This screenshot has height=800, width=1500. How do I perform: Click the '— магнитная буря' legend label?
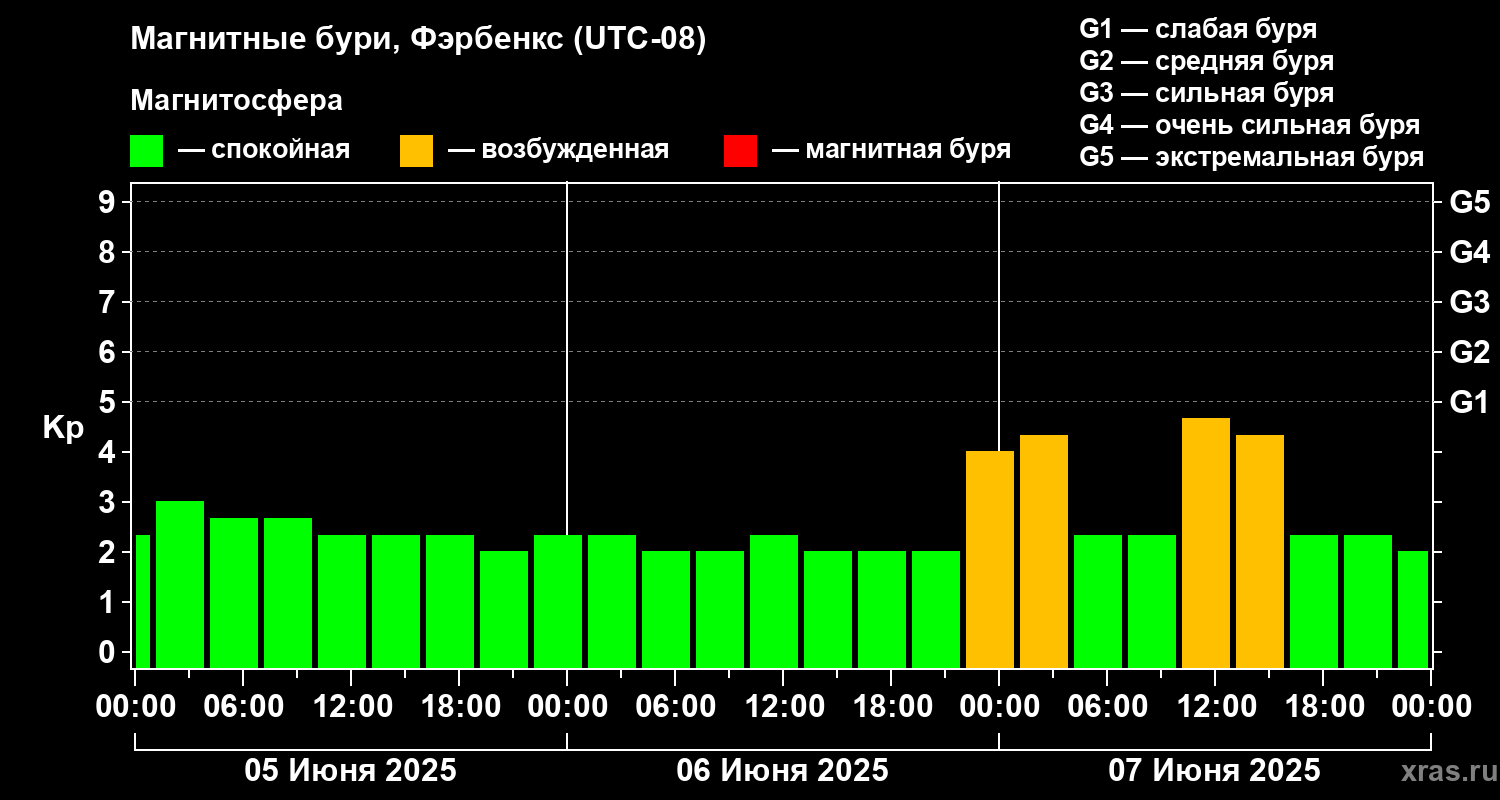891,150
